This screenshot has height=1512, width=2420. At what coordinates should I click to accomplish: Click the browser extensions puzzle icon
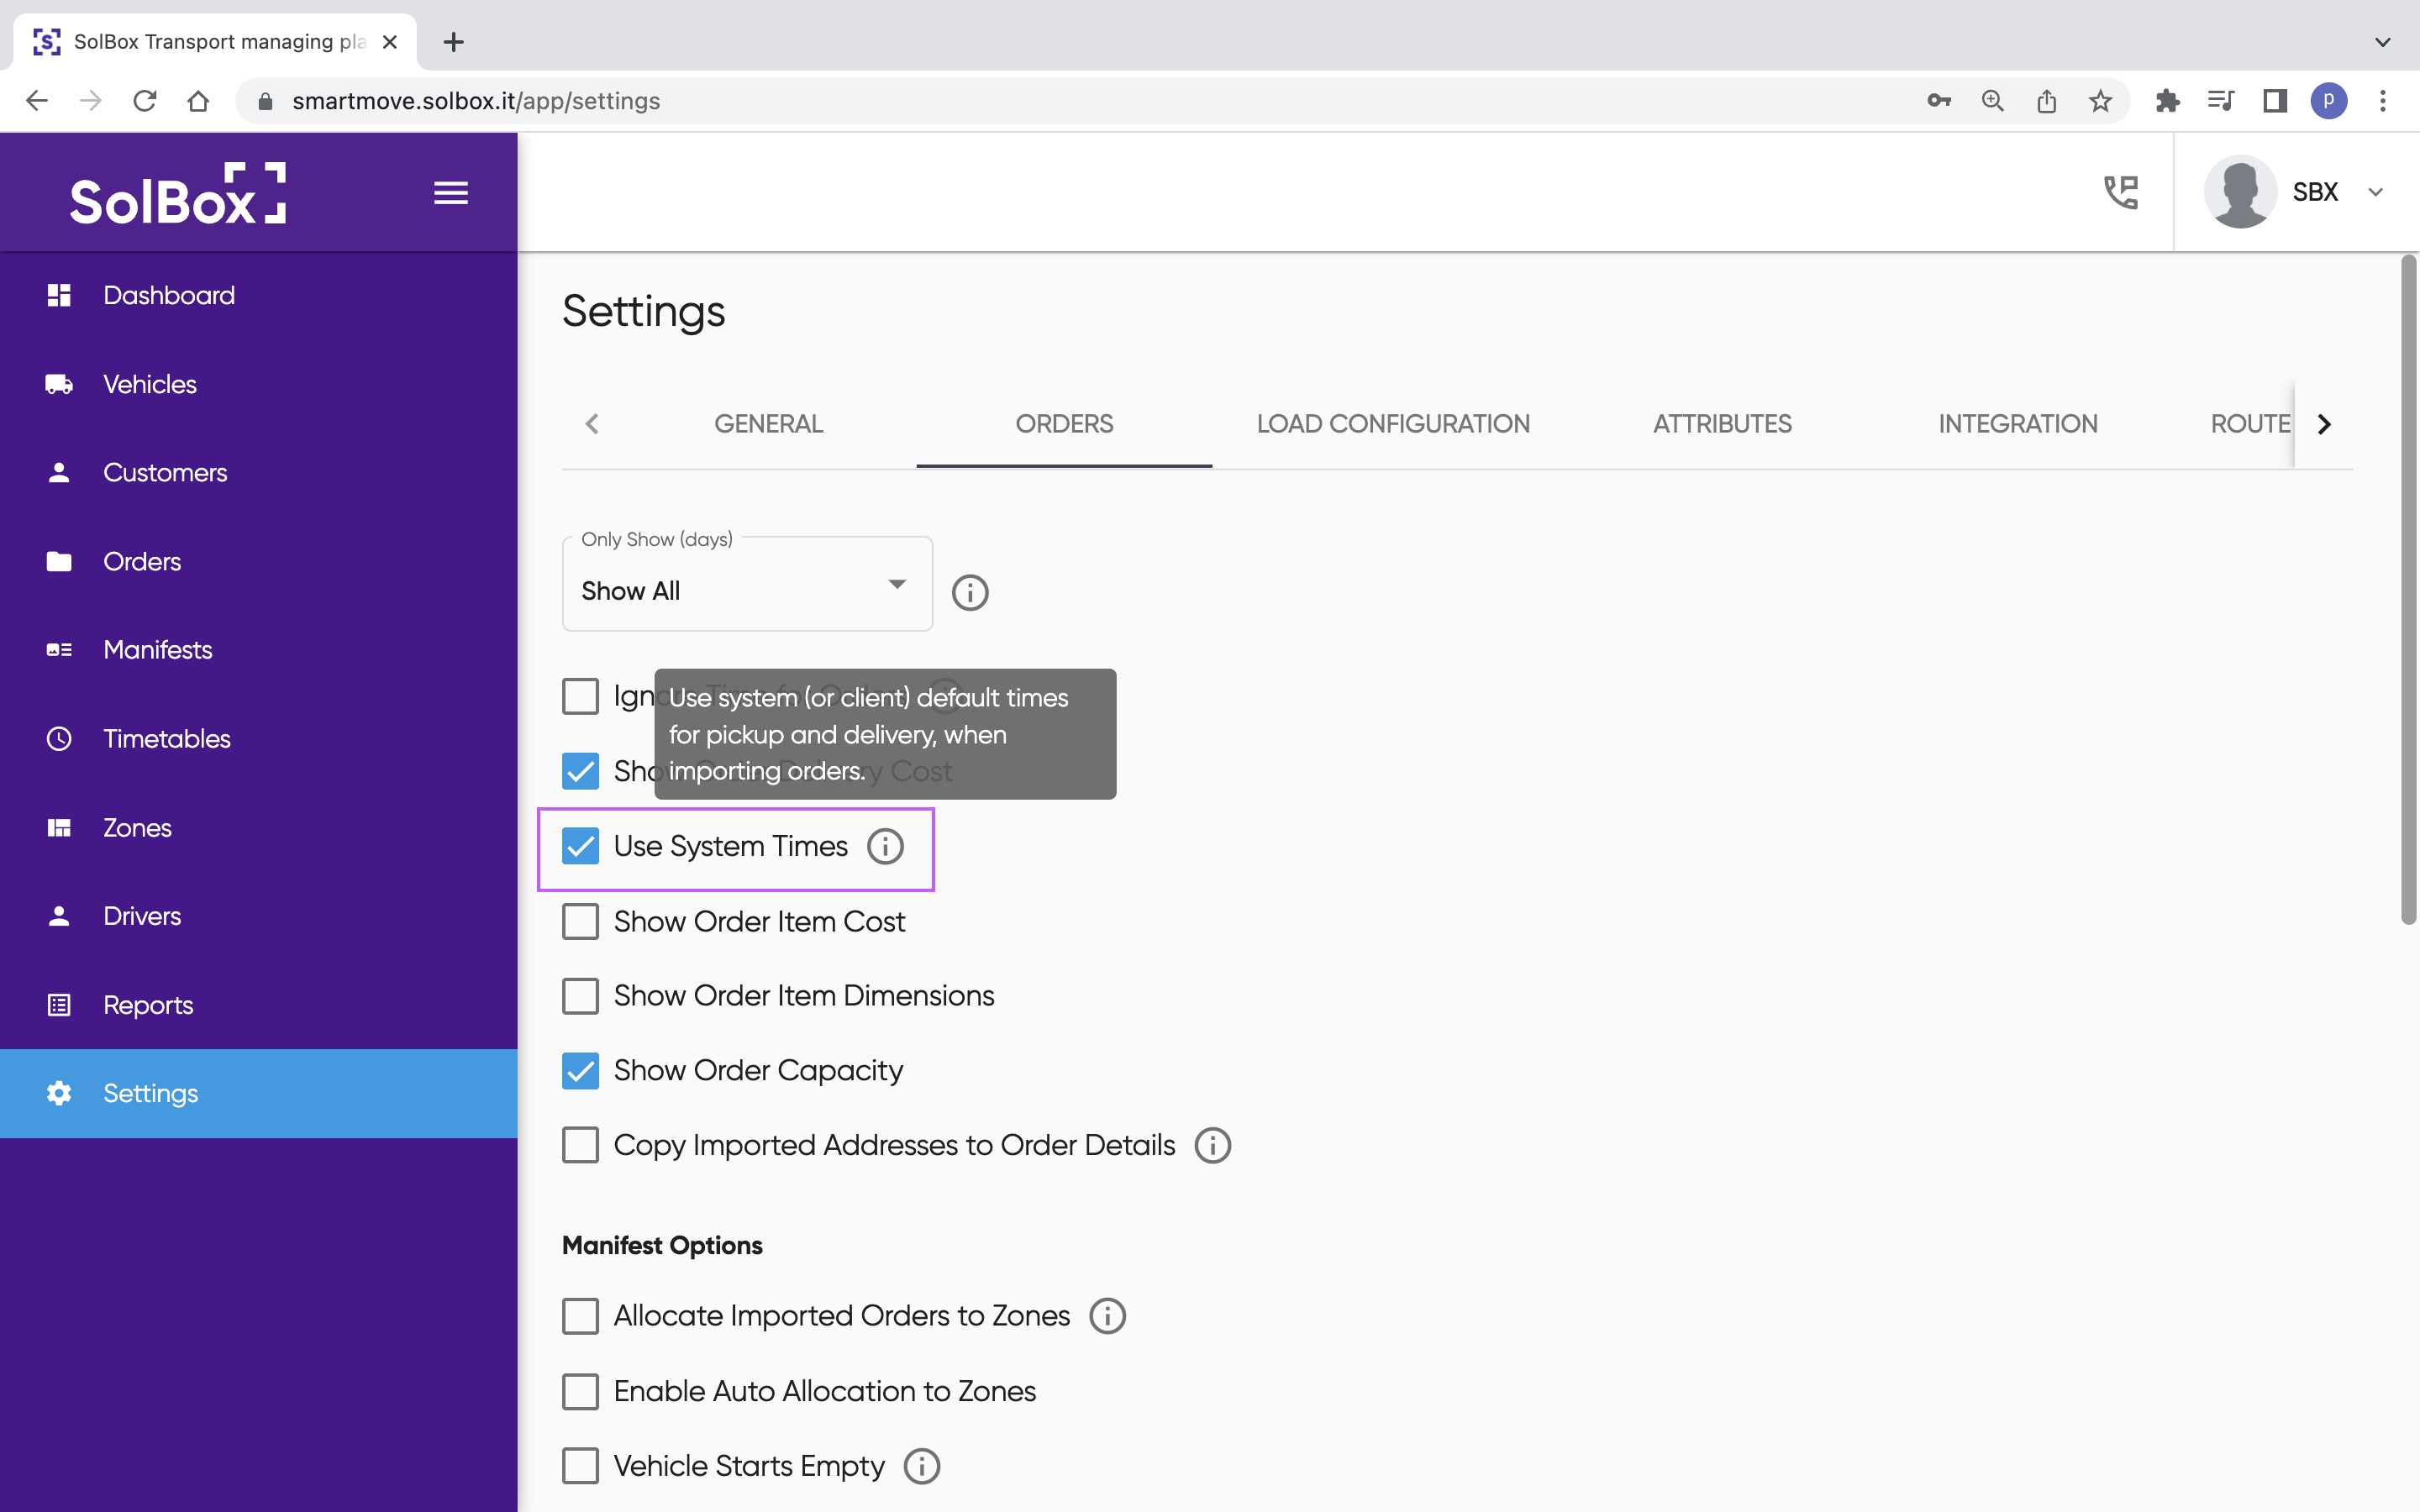click(2167, 101)
